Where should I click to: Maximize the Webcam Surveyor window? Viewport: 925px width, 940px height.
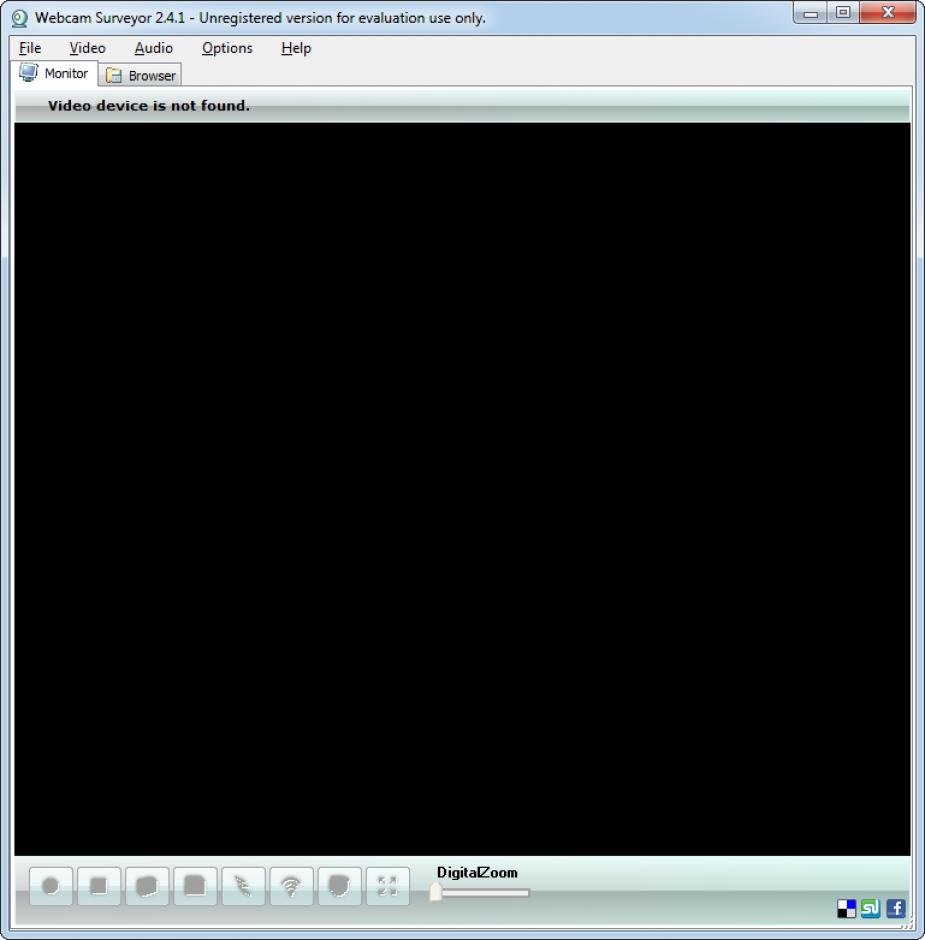coord(843,13)
